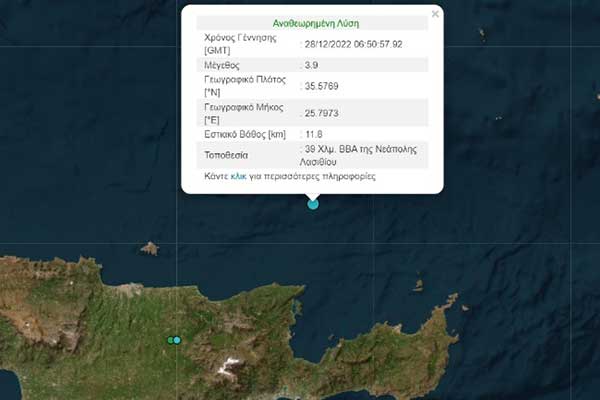600x400 pixels.
Task: Click the 'κλικ' link for more information
Action: tap(239, 175)
